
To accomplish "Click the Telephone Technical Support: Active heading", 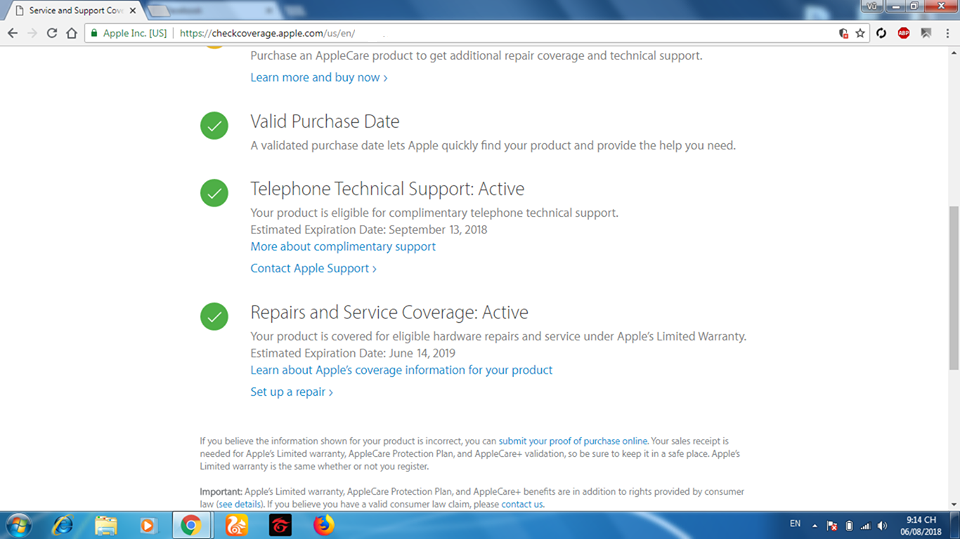I will click(x=387, y=189).
